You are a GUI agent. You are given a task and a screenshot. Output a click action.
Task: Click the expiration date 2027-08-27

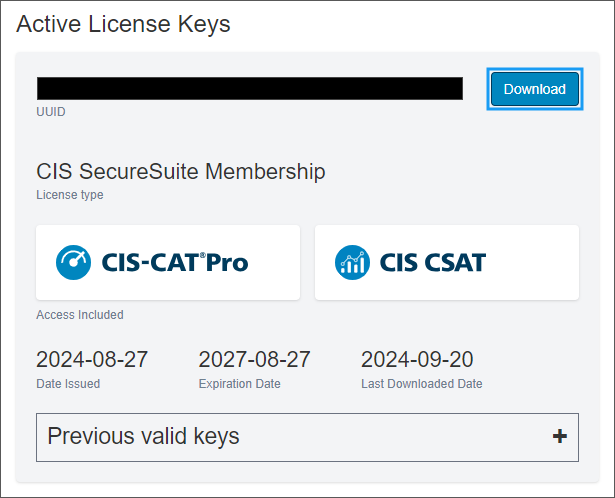pyautogui.click(x=254, y=359)
